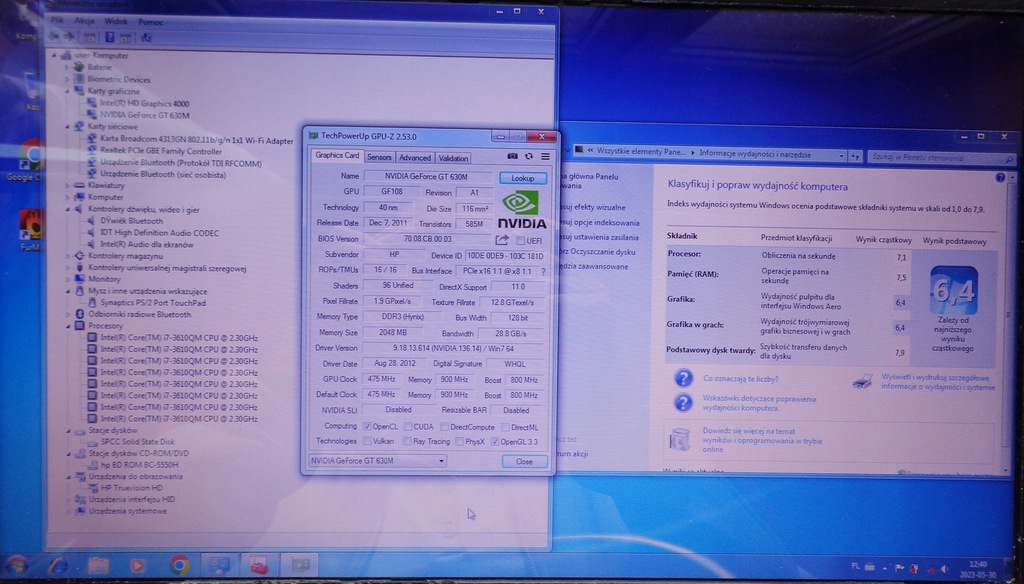1024x584 pixels.
Task: Click the help icon in the performance panel
Action: 1000,178
